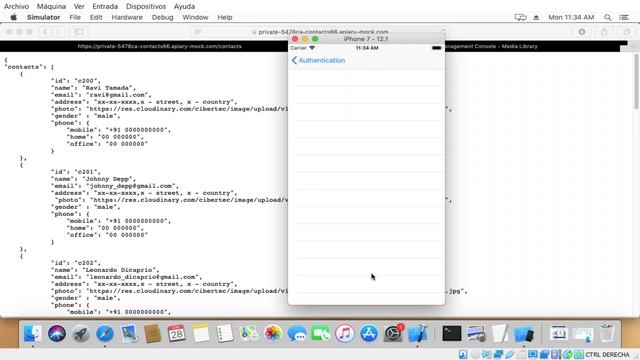Open the Trash in the Dock

(x=607, y=333)
